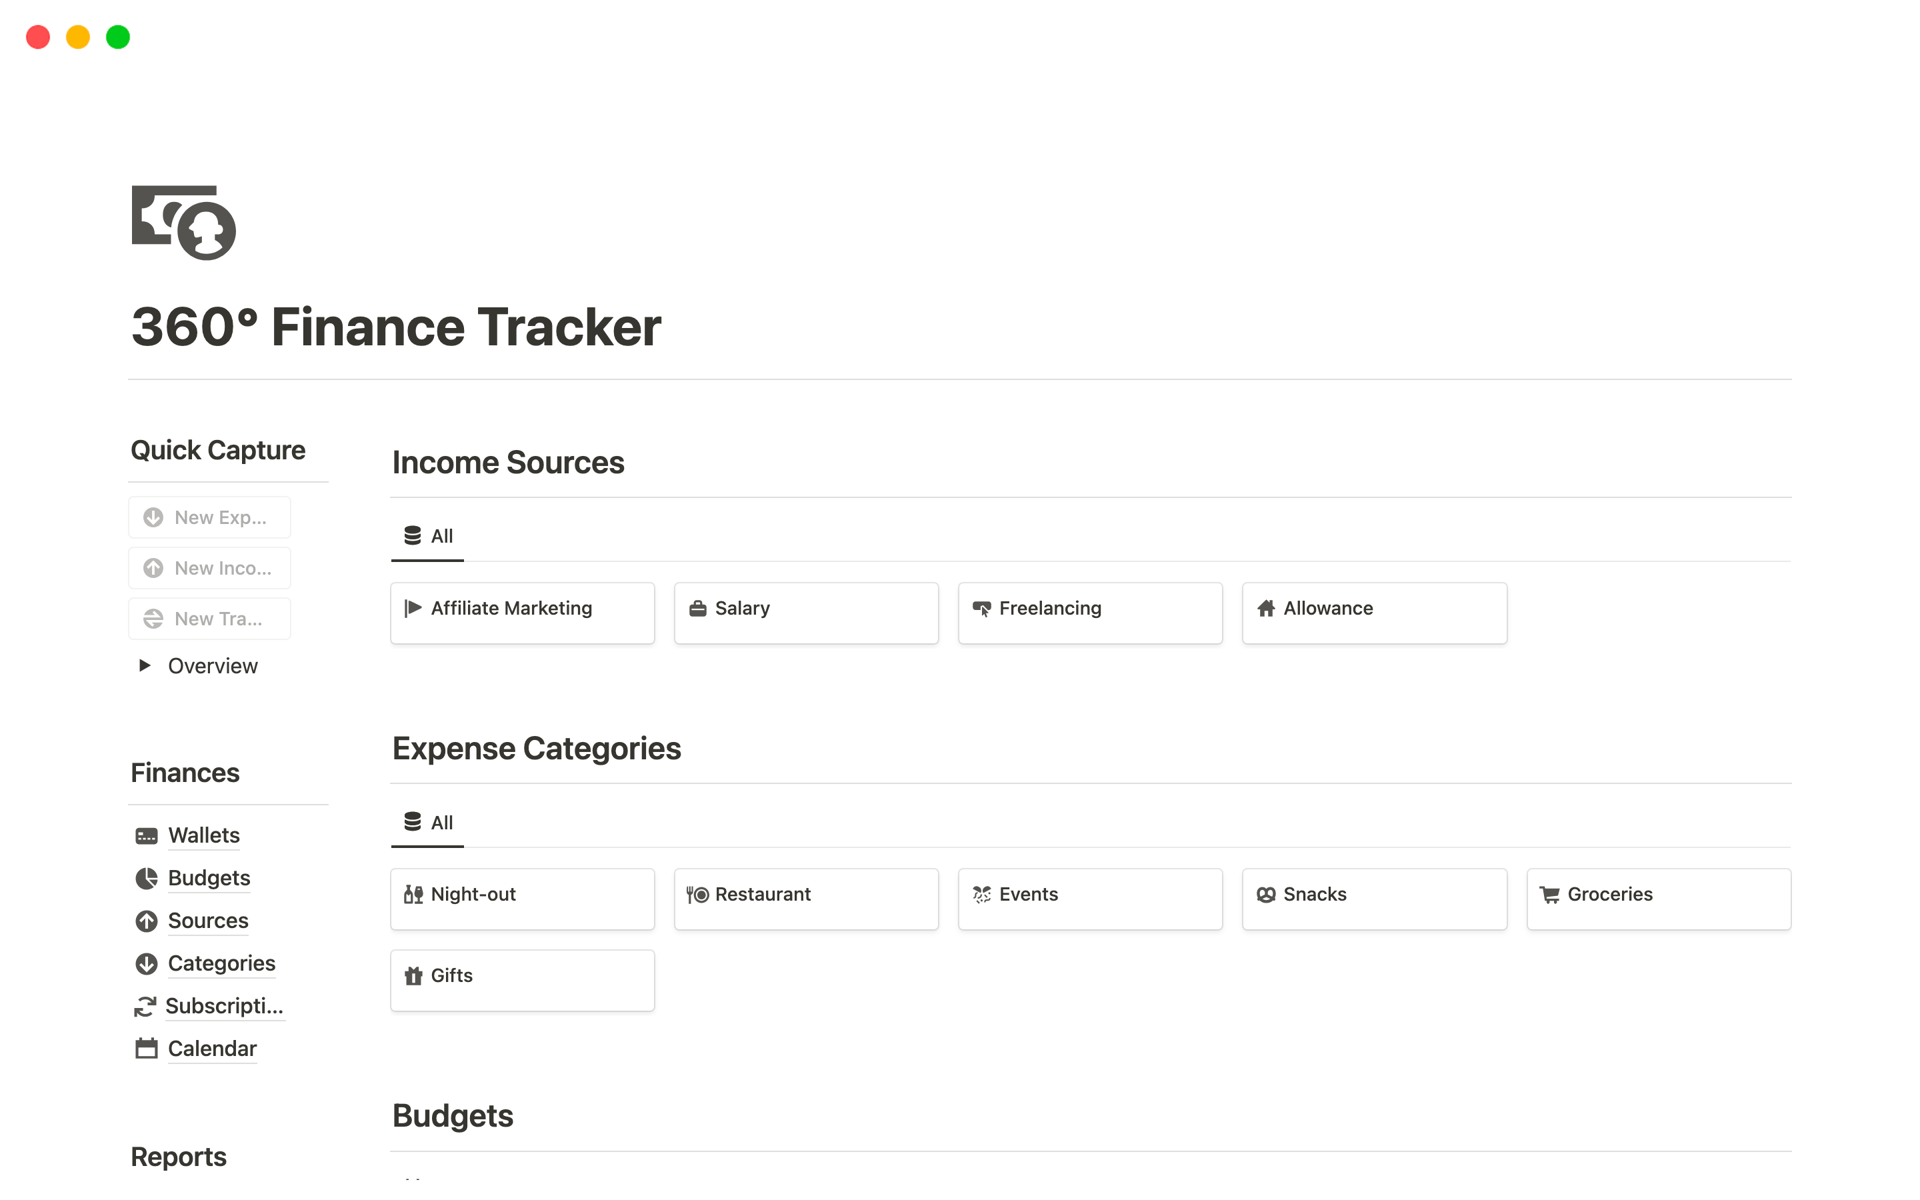
Task: Click the Gifts expense category card
Action: pos(523,975)
